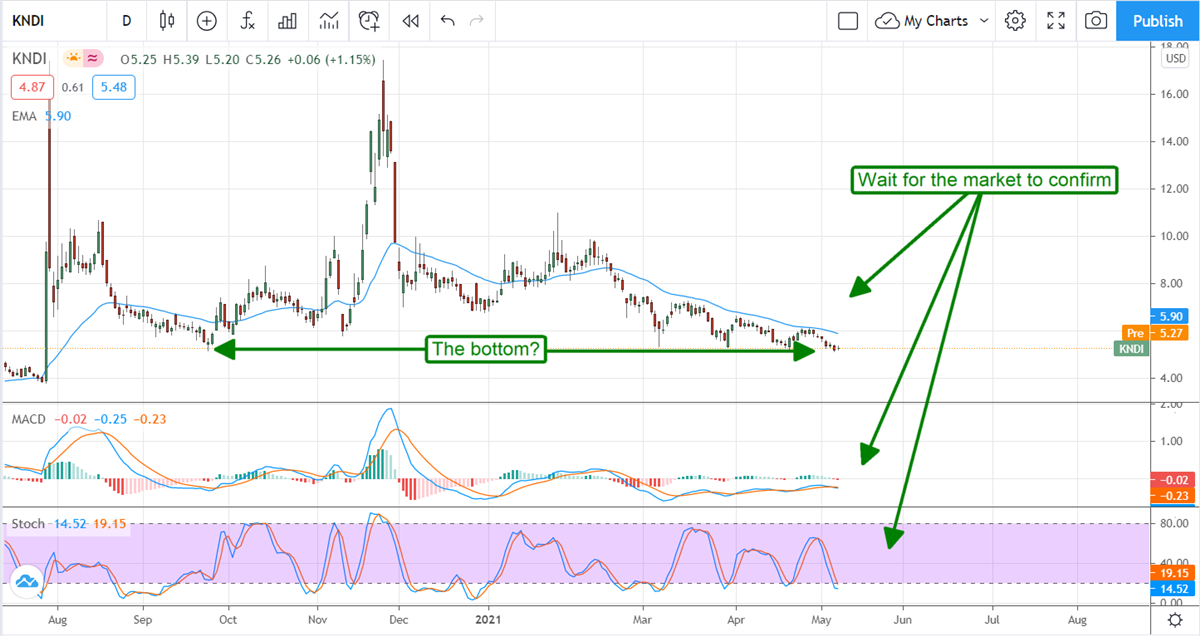
Task: Open chart settings gear in top toolbar
Action: point(1016,21)
